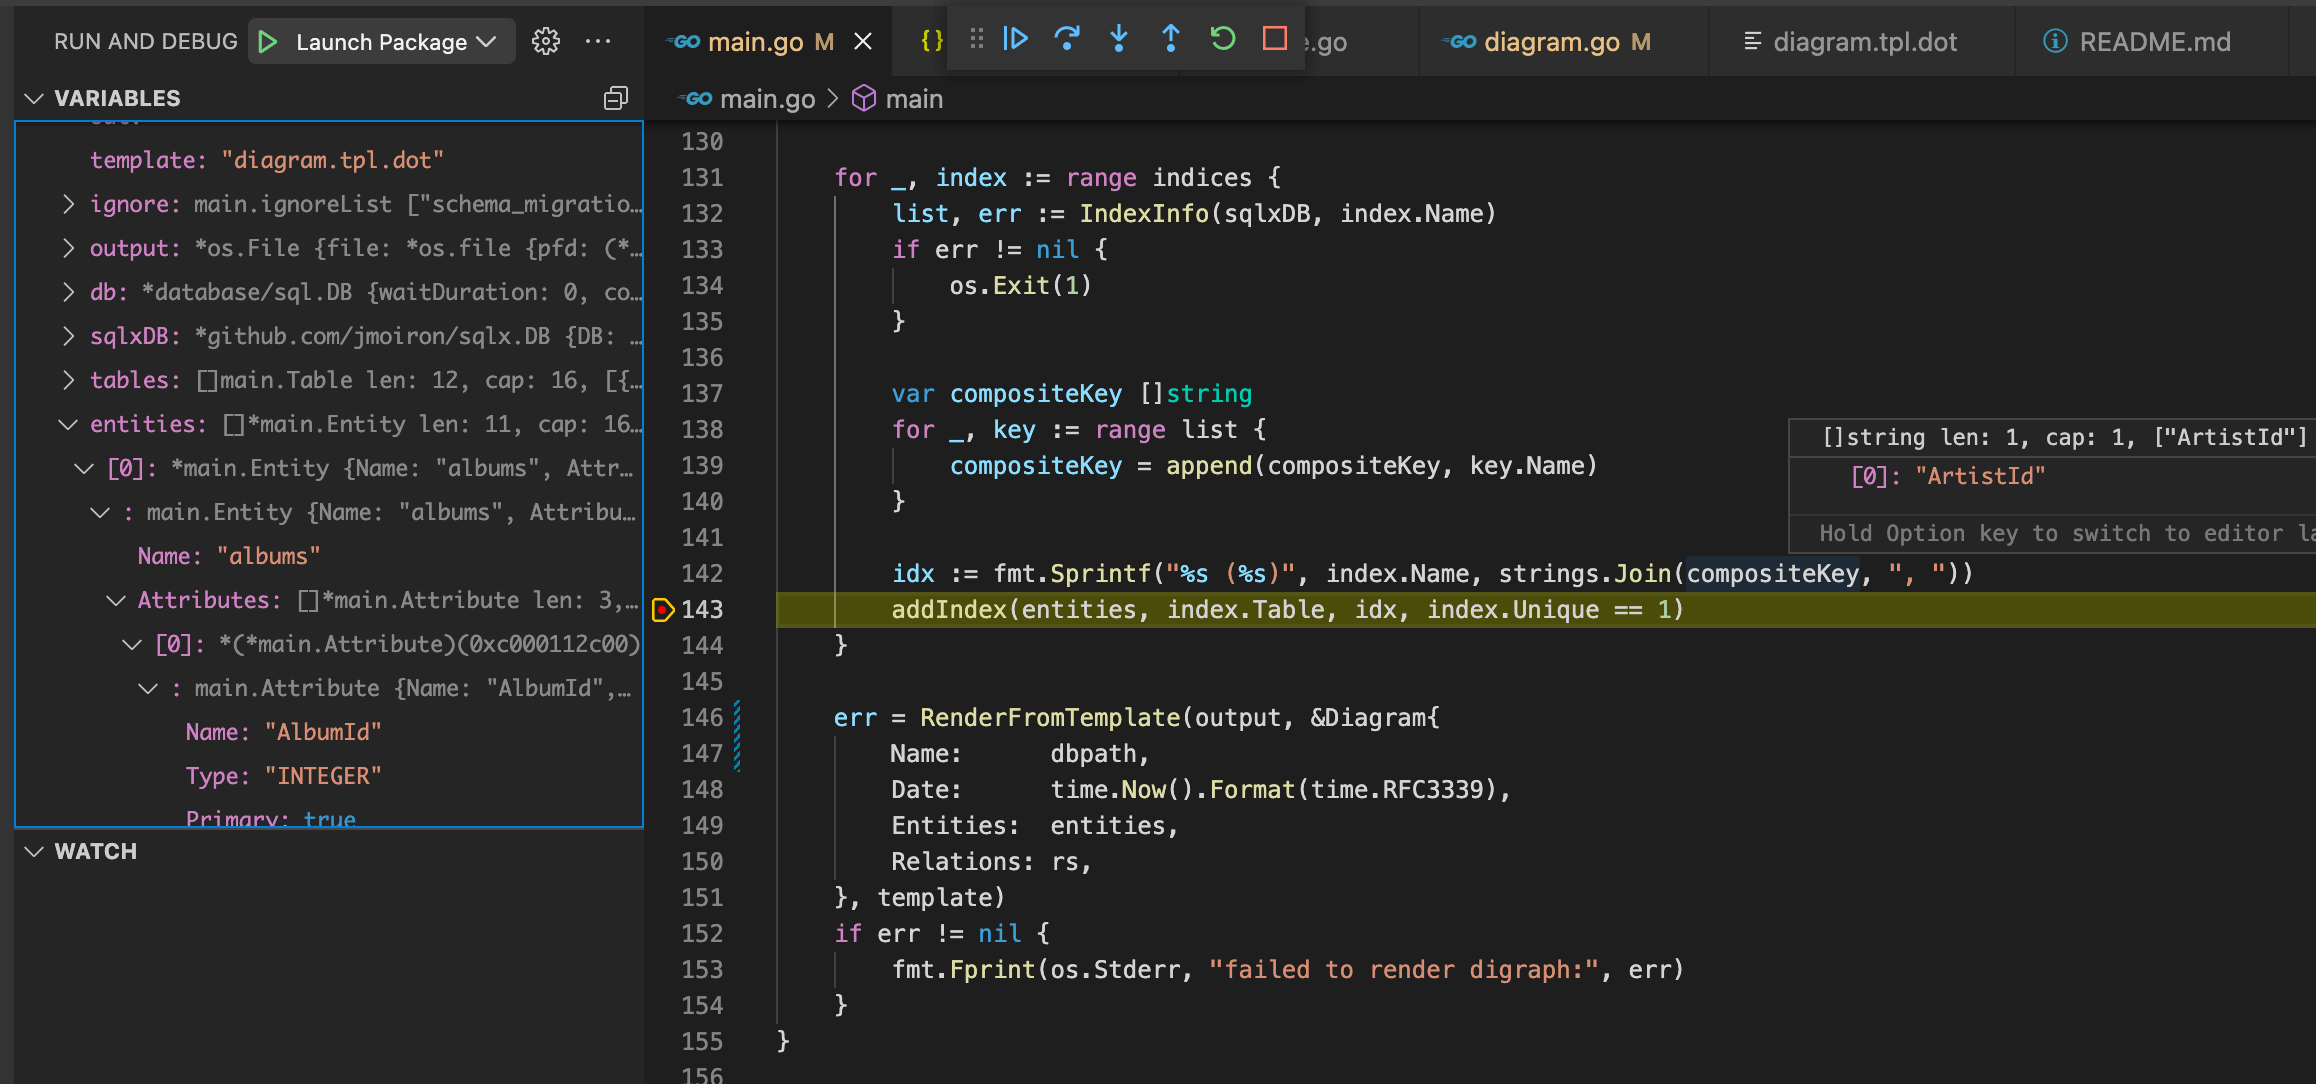The image size is (2316, 1084).
Task: Click "failed to render digraph:" string
Action: 1404,970
